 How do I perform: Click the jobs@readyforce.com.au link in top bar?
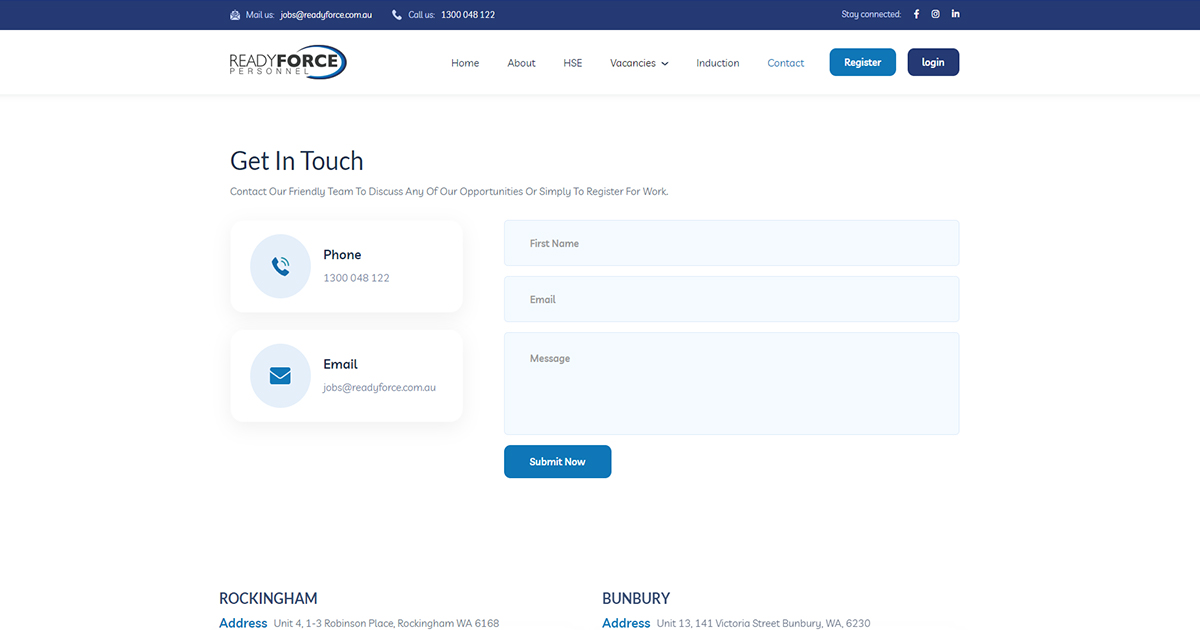pos(326,15)
